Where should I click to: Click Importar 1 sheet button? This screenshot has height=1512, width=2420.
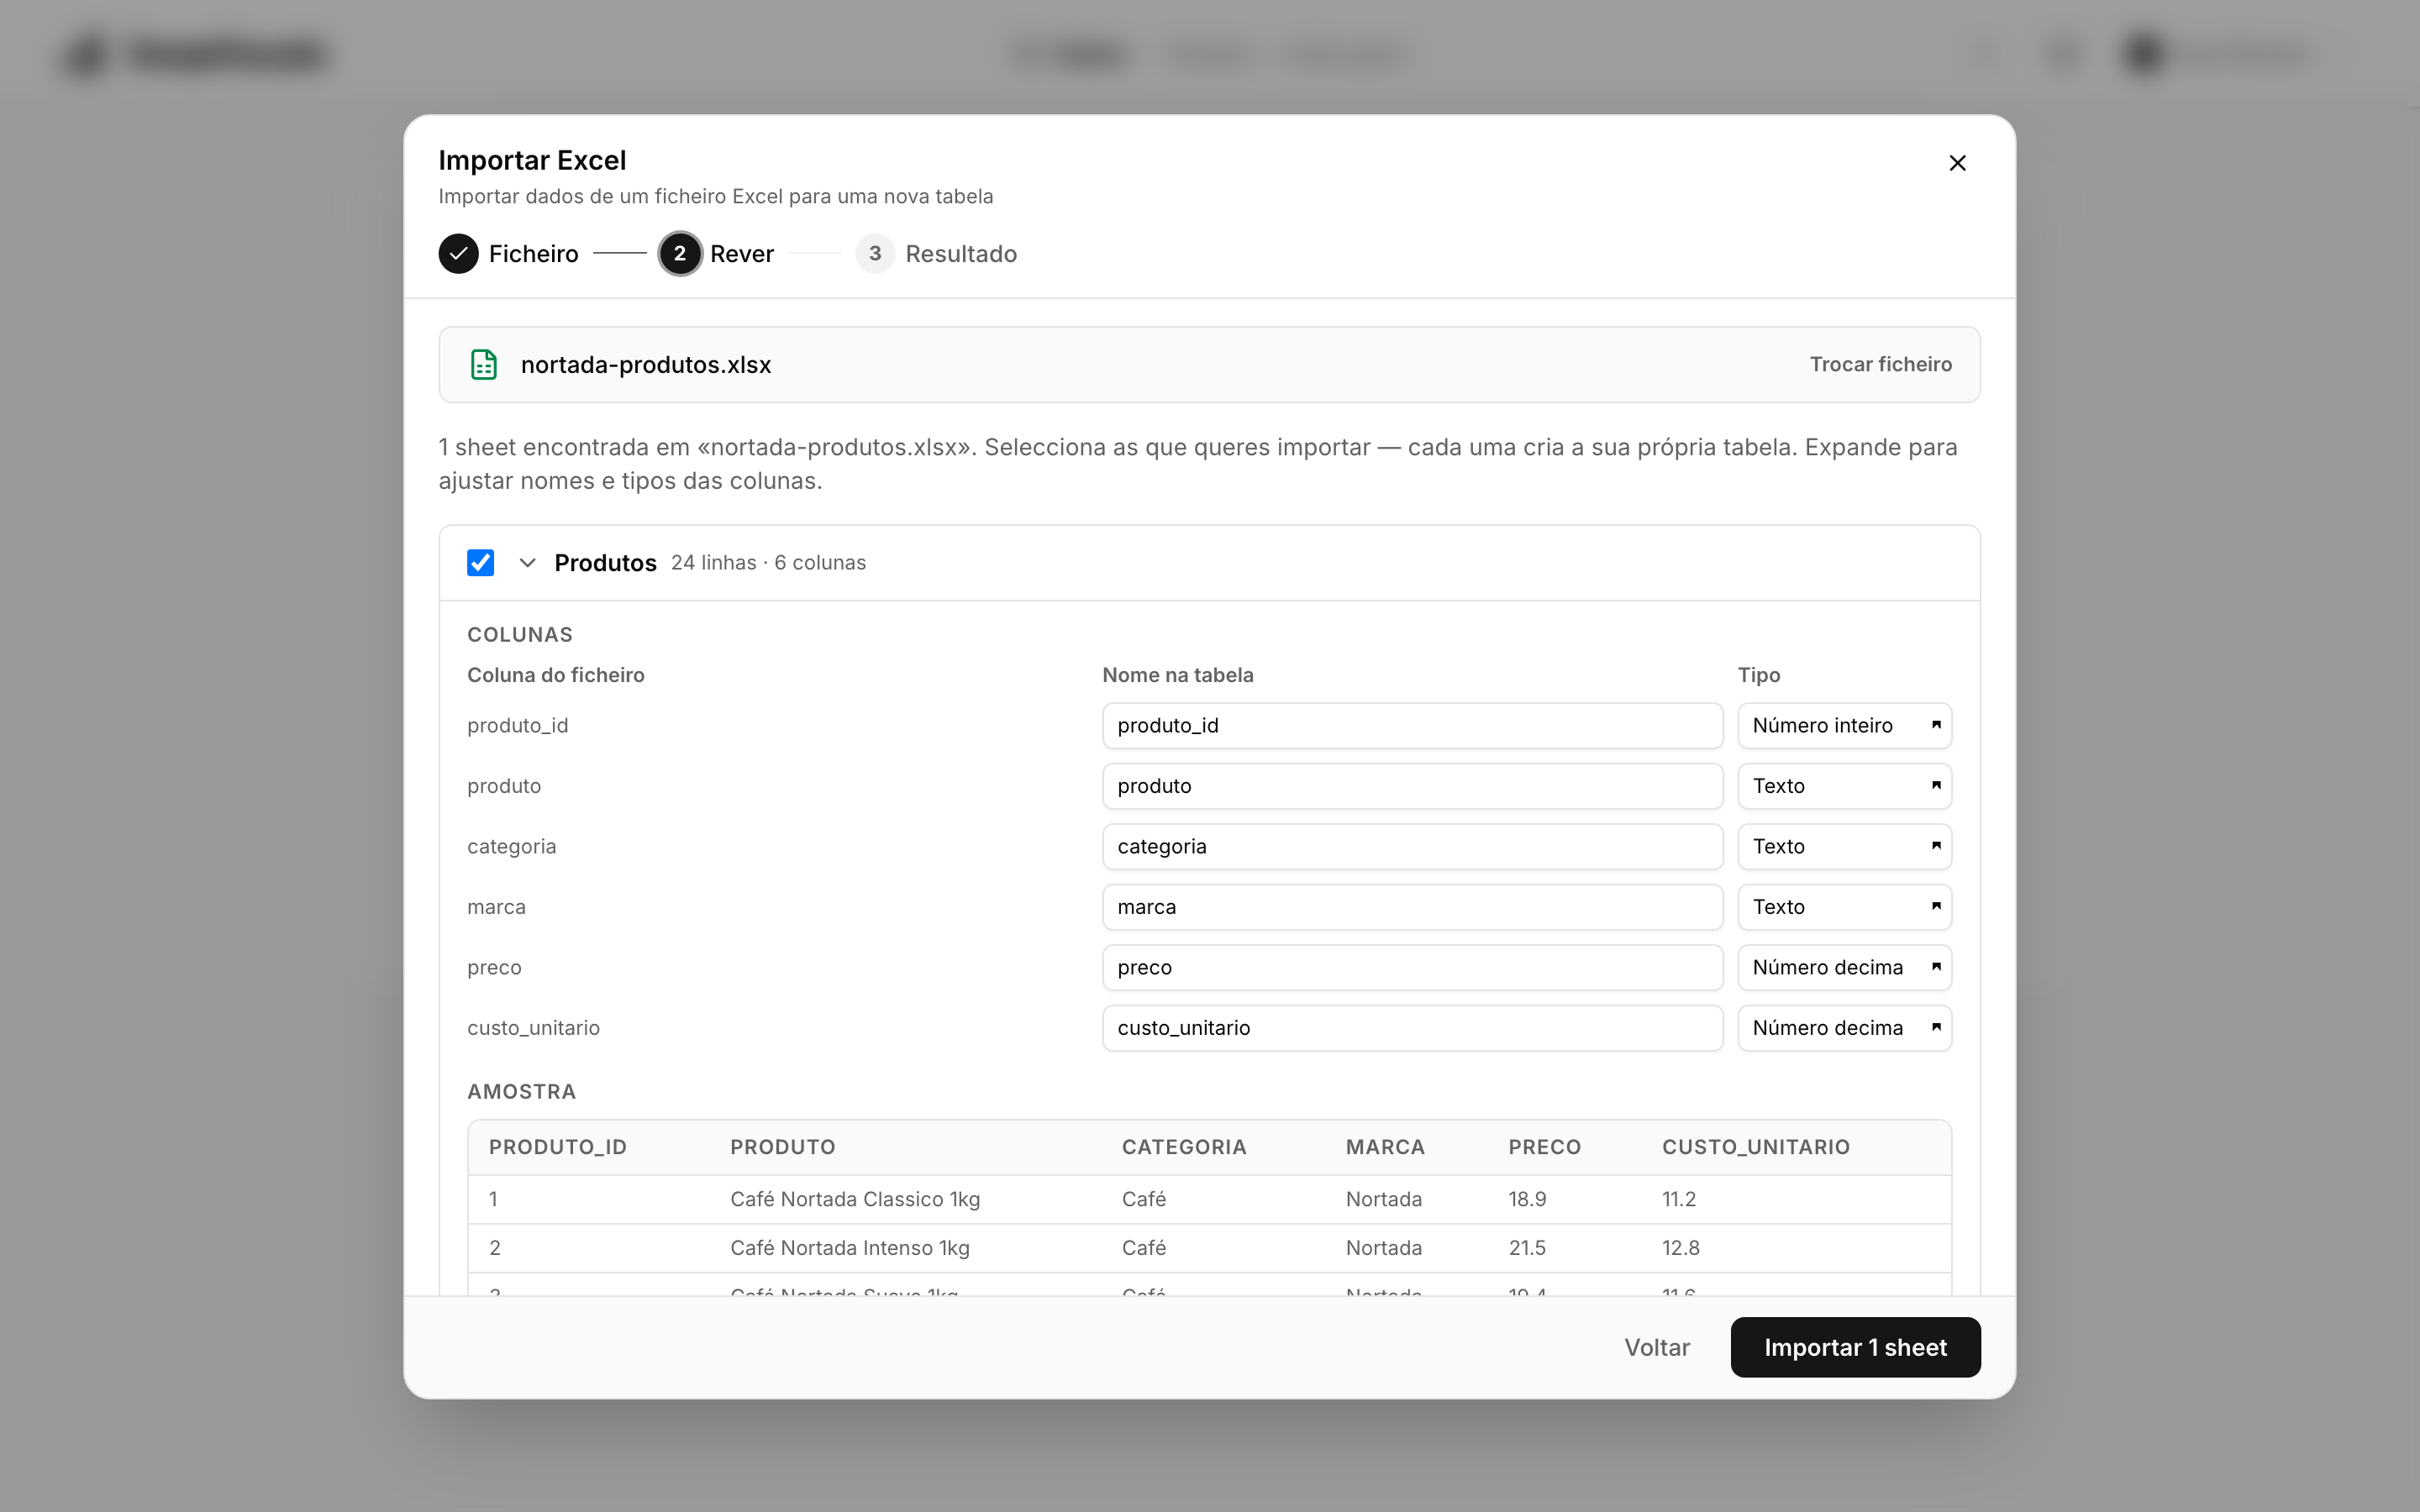click(x=1855, y=1348)
